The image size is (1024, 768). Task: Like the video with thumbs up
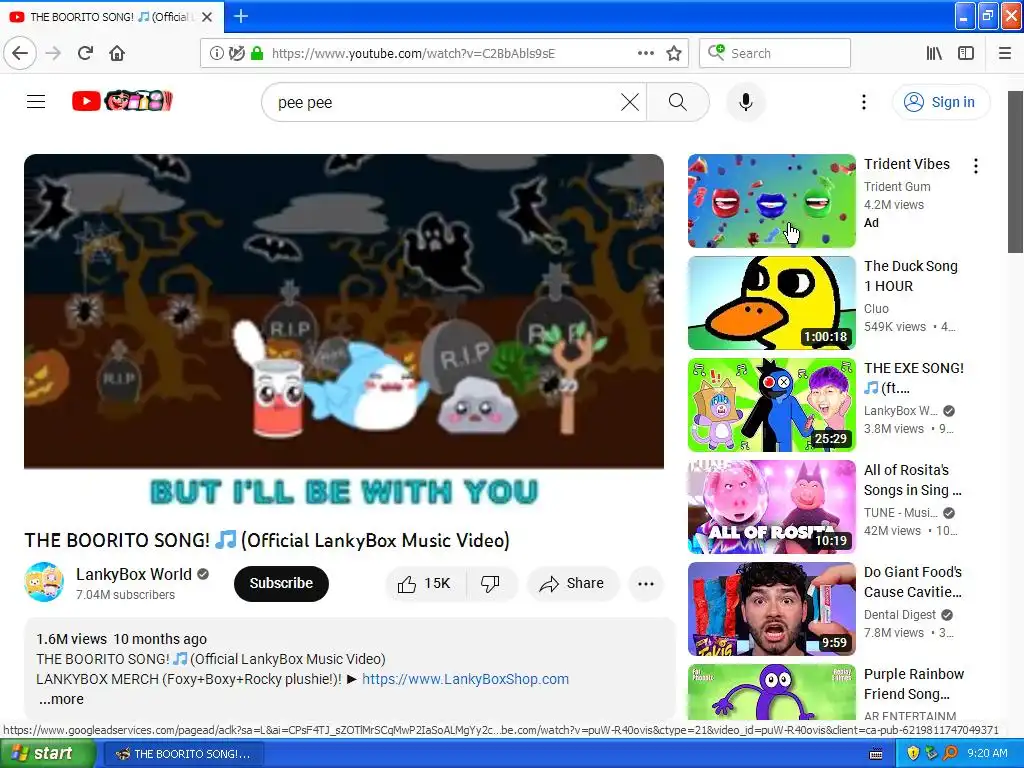pos(425,584)
